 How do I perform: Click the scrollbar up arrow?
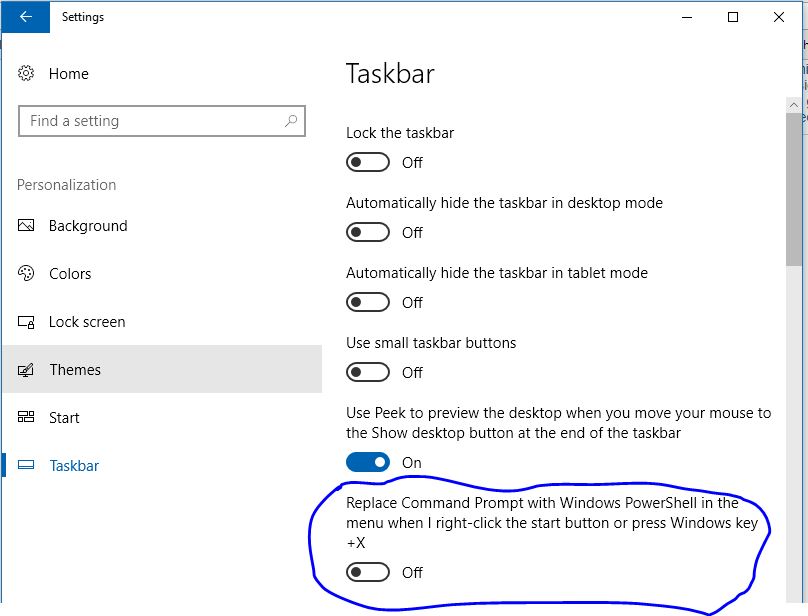[x=794, y=105]
